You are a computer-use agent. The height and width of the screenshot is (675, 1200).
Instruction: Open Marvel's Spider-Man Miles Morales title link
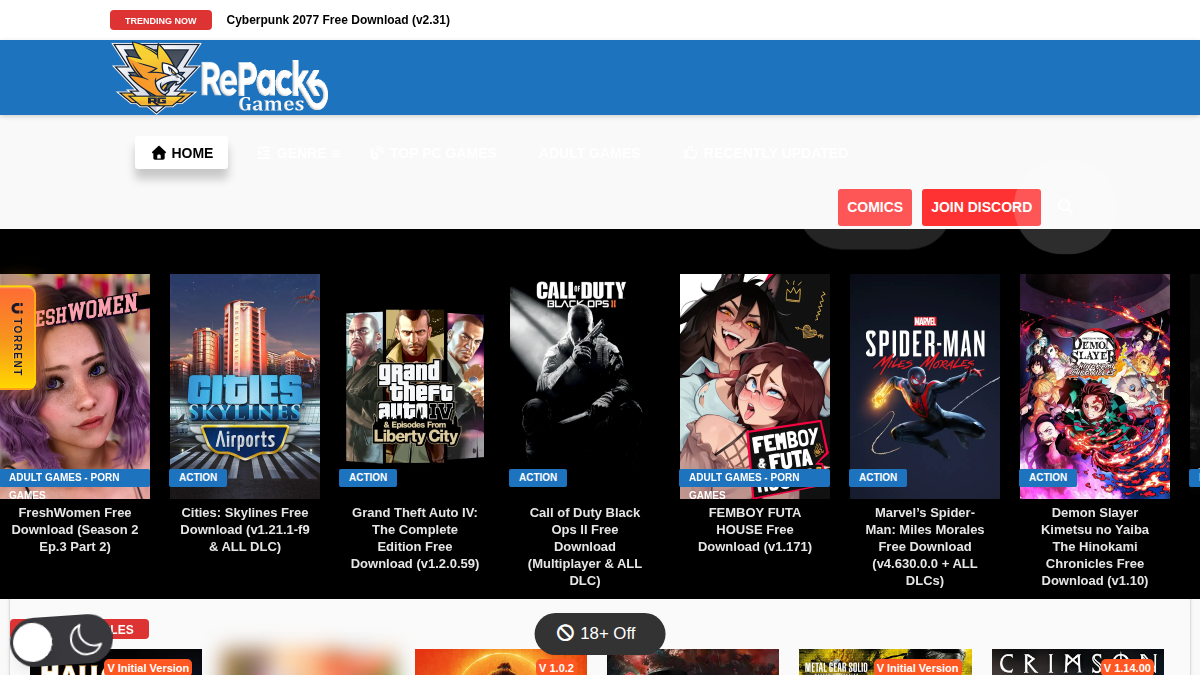coord(925,547)
